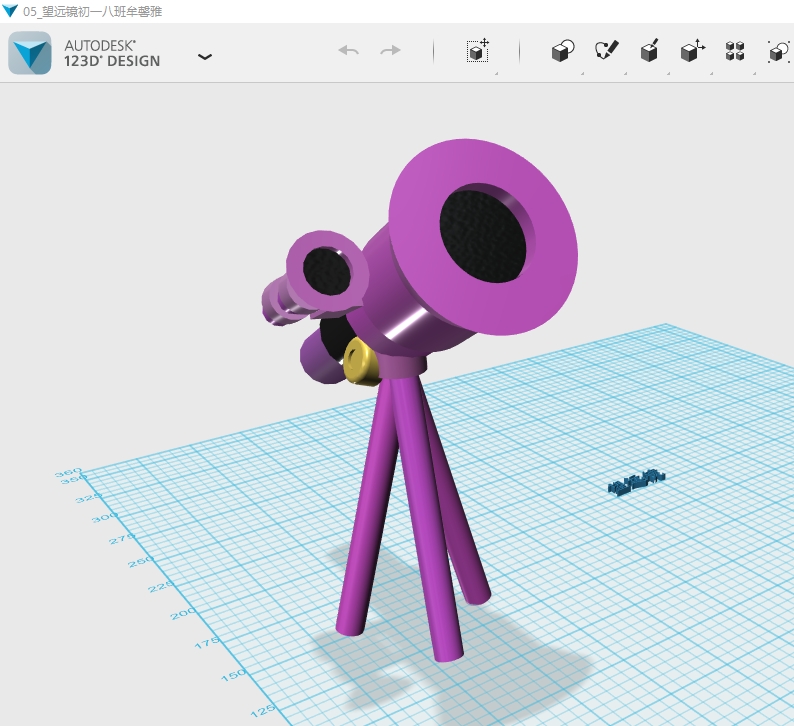This screenshot has width=794, height=726.
Task: Redo the last undone action
Action: [x=390, y=51]
